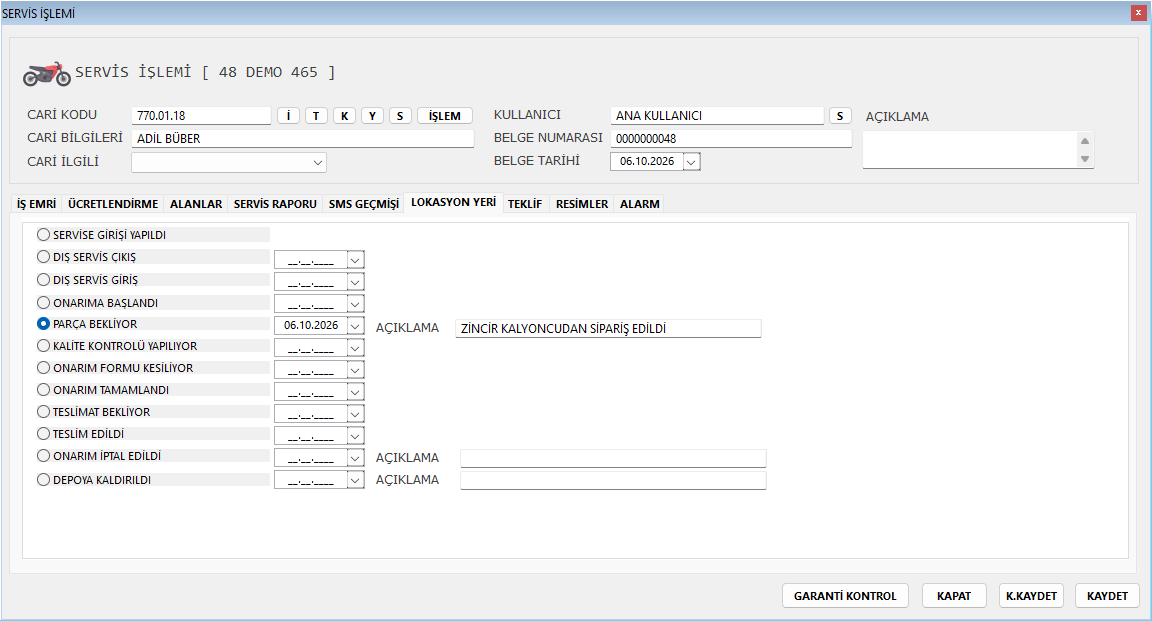
Task: Open the TESLİMAT BEKLİYOR date dropdown
Action: click(x=355, y=414)
